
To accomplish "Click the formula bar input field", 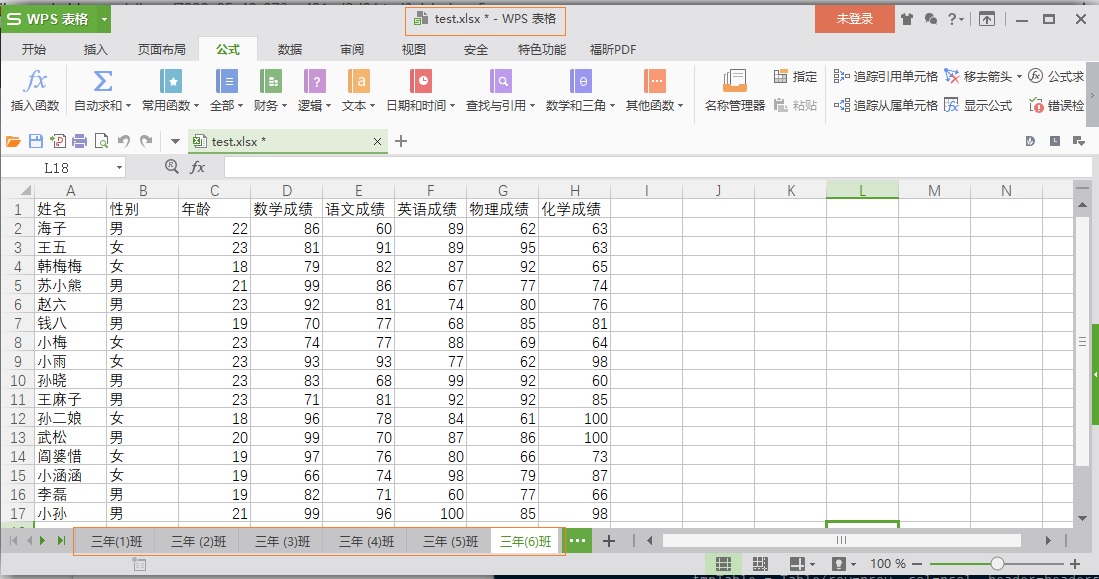I will click(x=650, y=168).
